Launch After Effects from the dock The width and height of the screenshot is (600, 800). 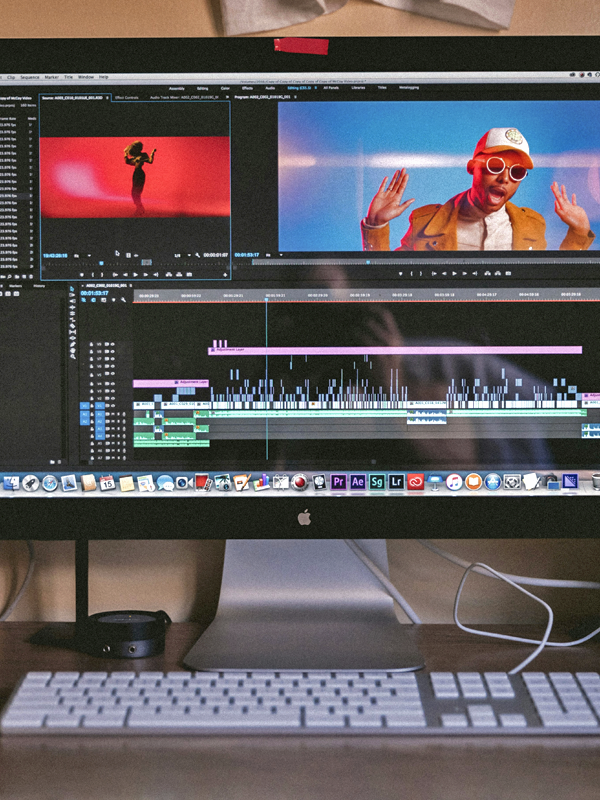pyautogui.click(x=357, y=482)
